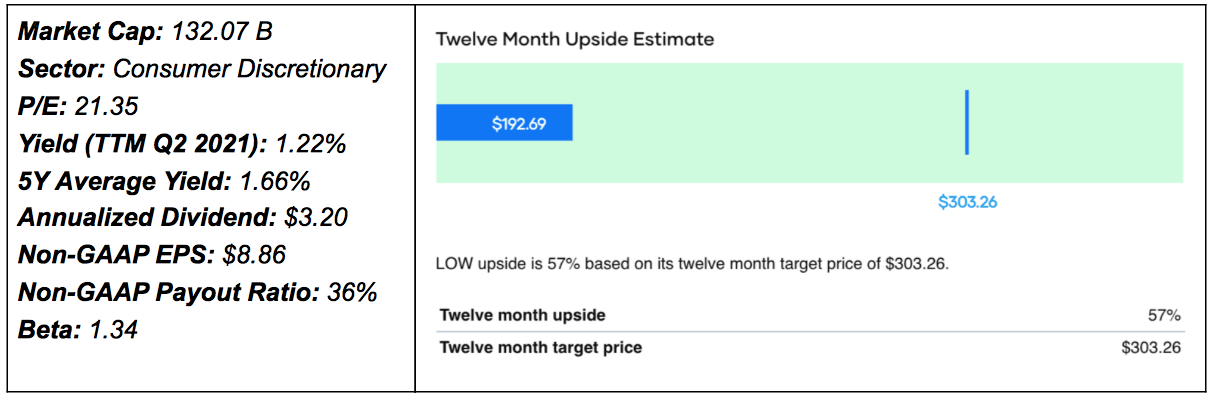1214x401 pixels.
Task: Click the Yield (TTM Q2 2021) line
Action: point(182,143)
